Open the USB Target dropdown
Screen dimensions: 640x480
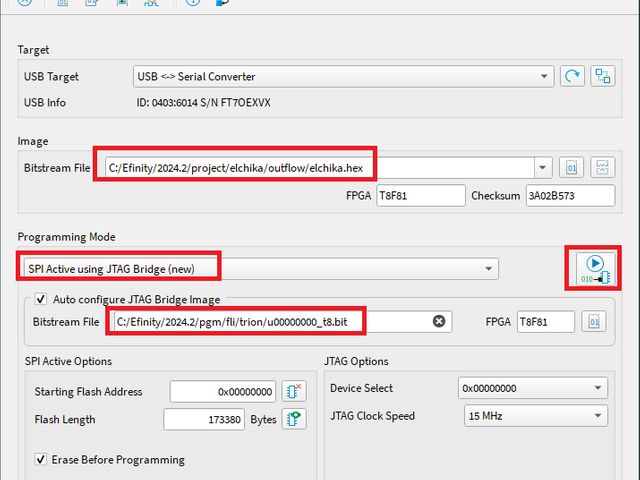343,76
